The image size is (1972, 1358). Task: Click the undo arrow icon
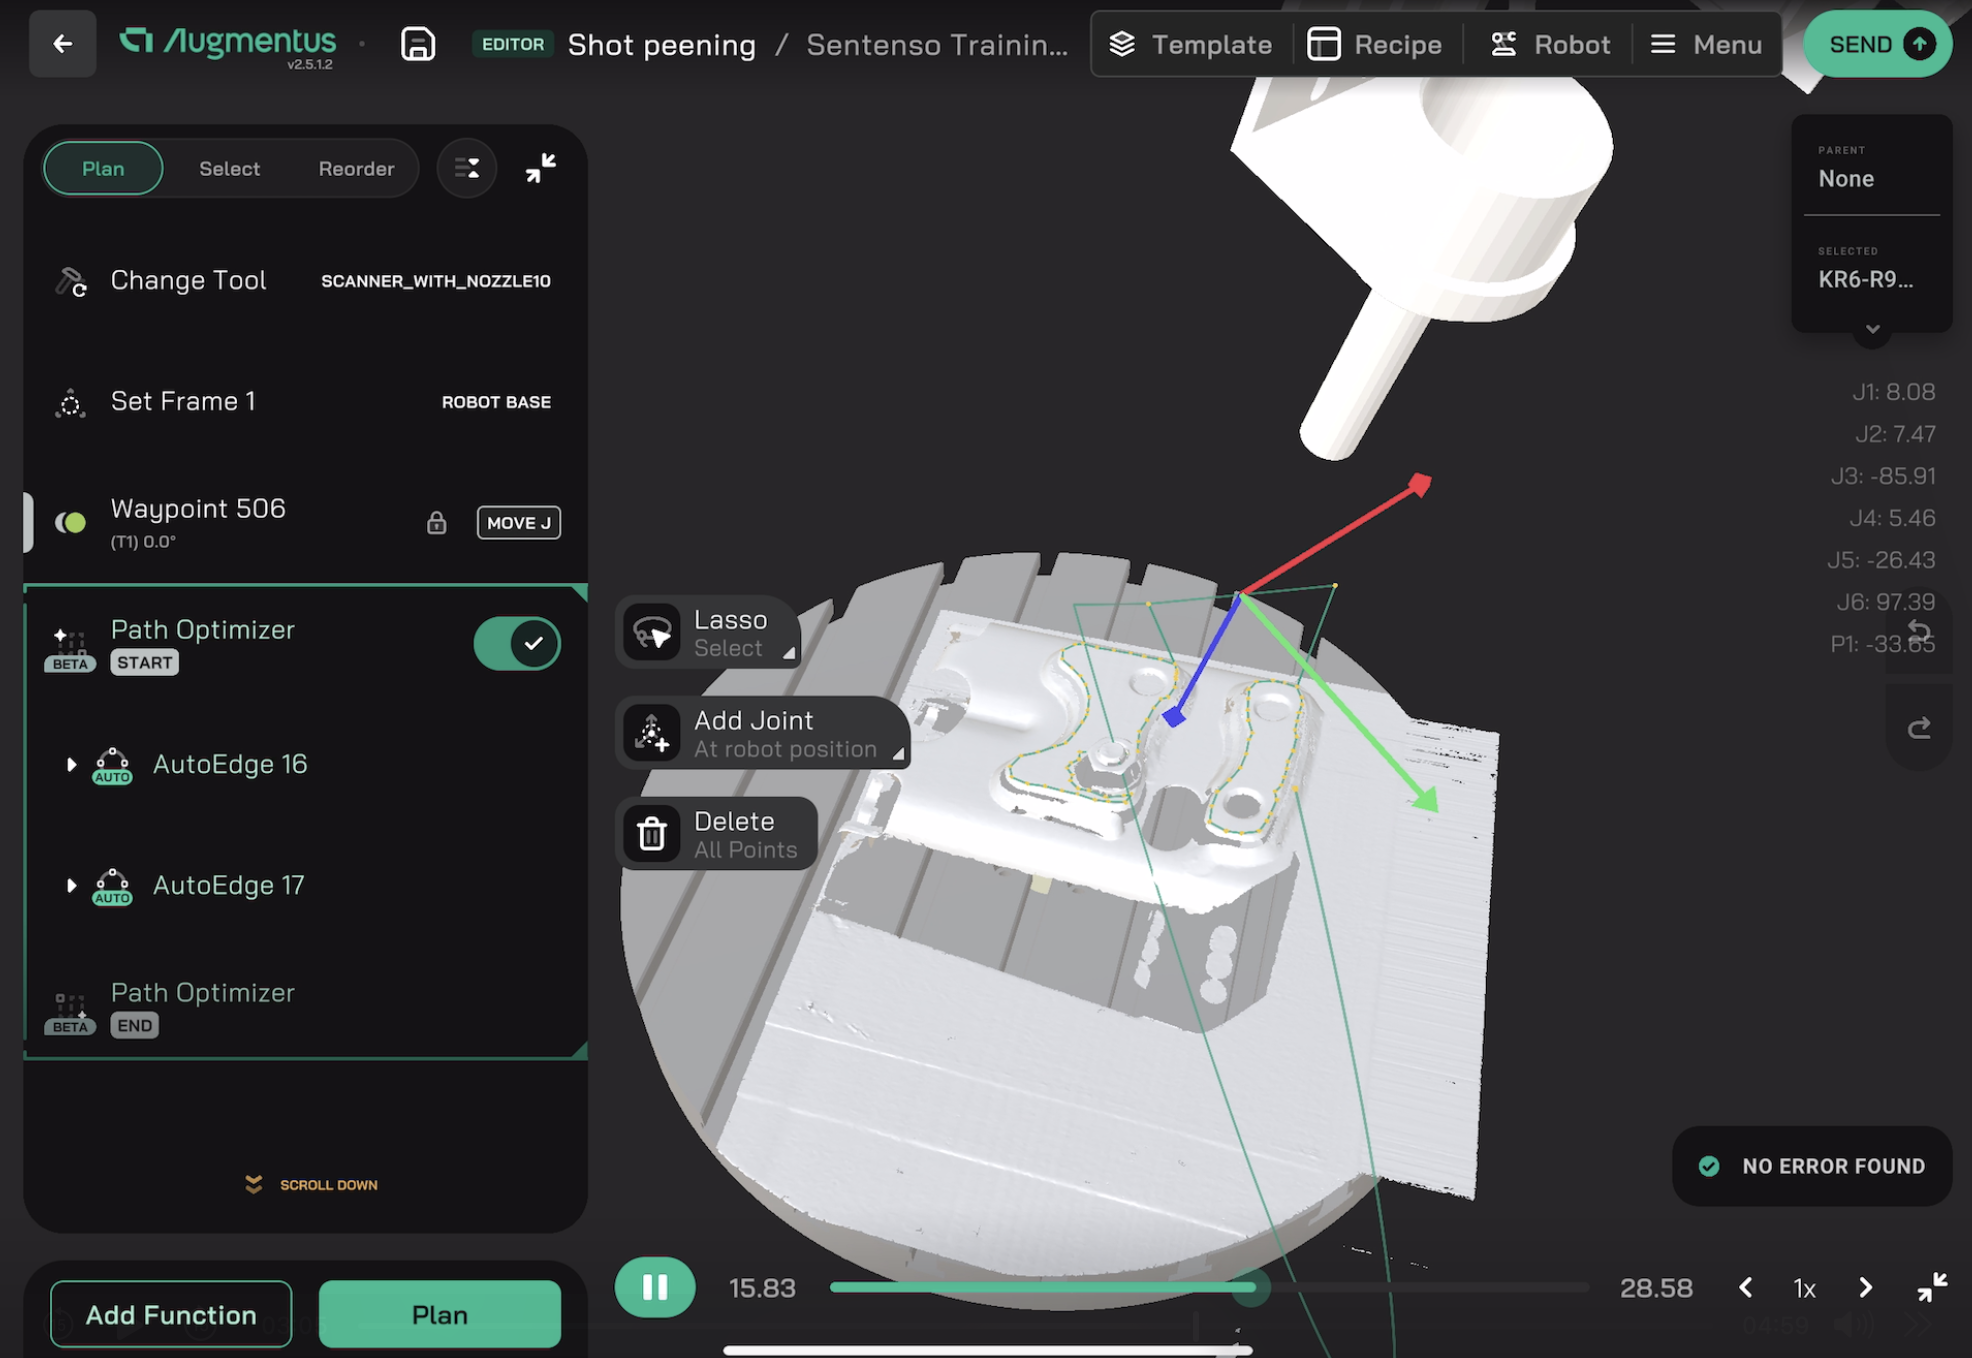pyautogui.click(x=1918, y=632)
